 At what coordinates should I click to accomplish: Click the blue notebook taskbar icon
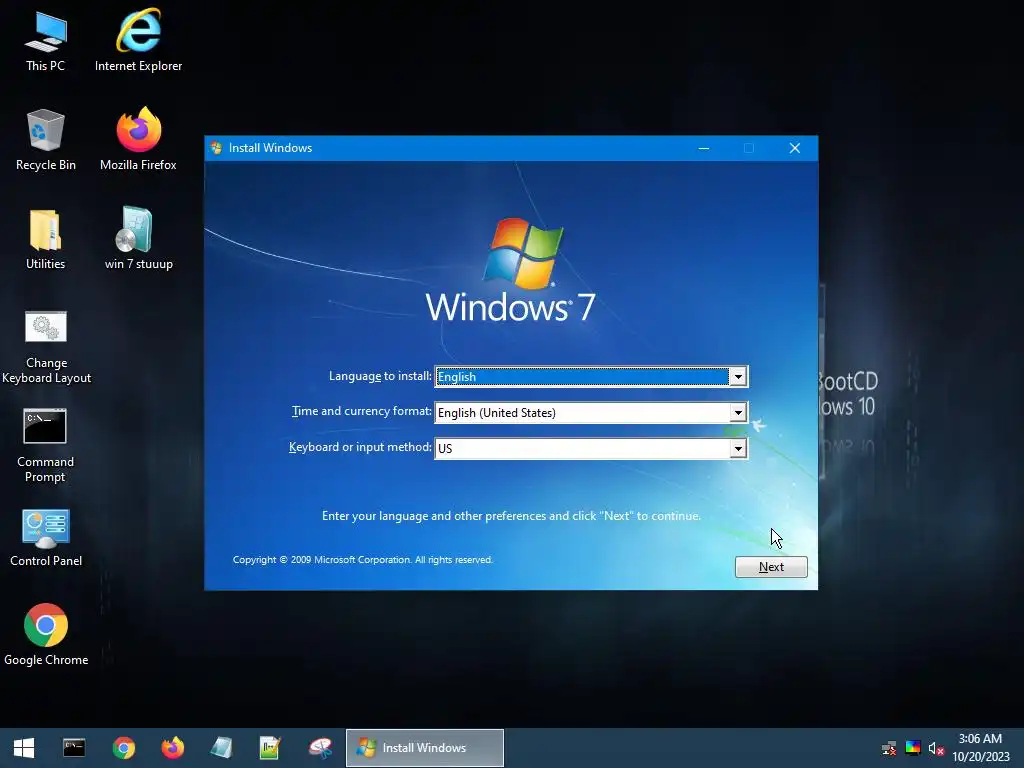click(222, 748)
